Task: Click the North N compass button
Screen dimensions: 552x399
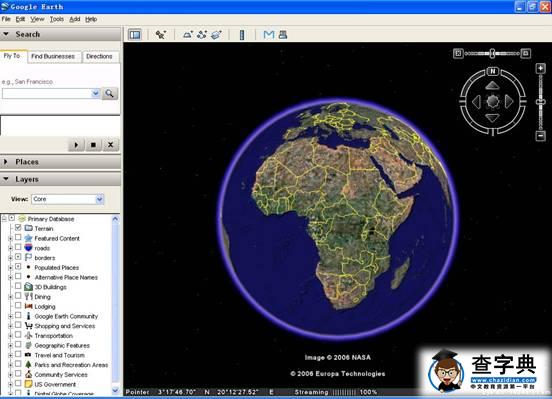Action: [493, 71]
